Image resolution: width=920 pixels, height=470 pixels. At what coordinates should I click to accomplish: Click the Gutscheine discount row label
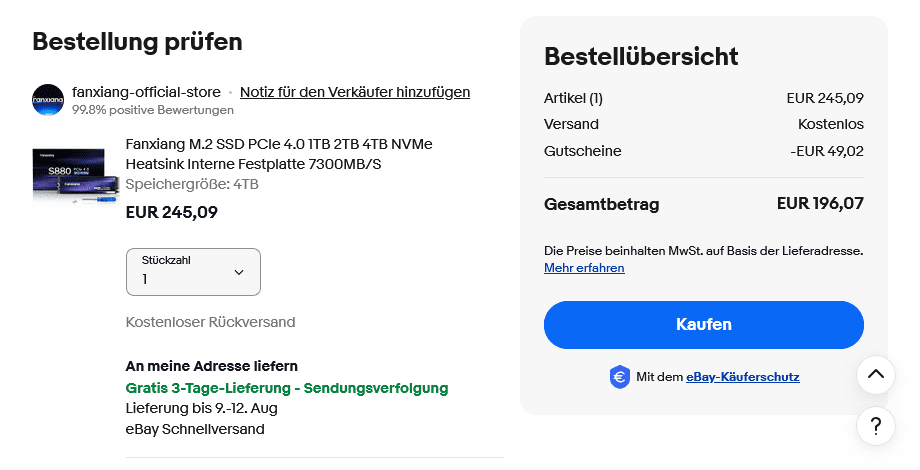(582, 151)
